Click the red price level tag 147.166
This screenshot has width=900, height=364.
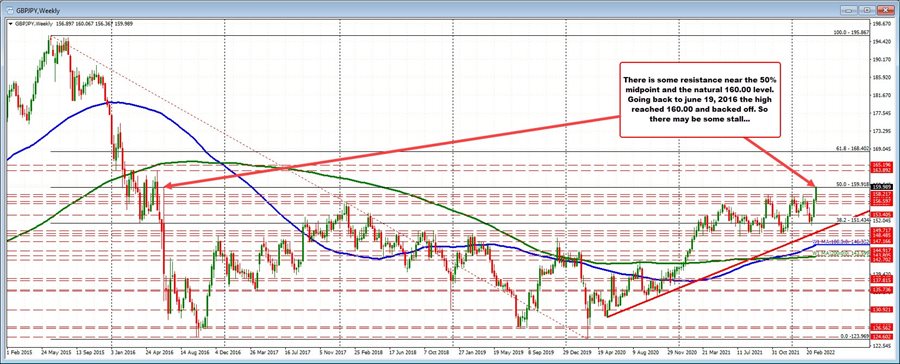[882, 242]
